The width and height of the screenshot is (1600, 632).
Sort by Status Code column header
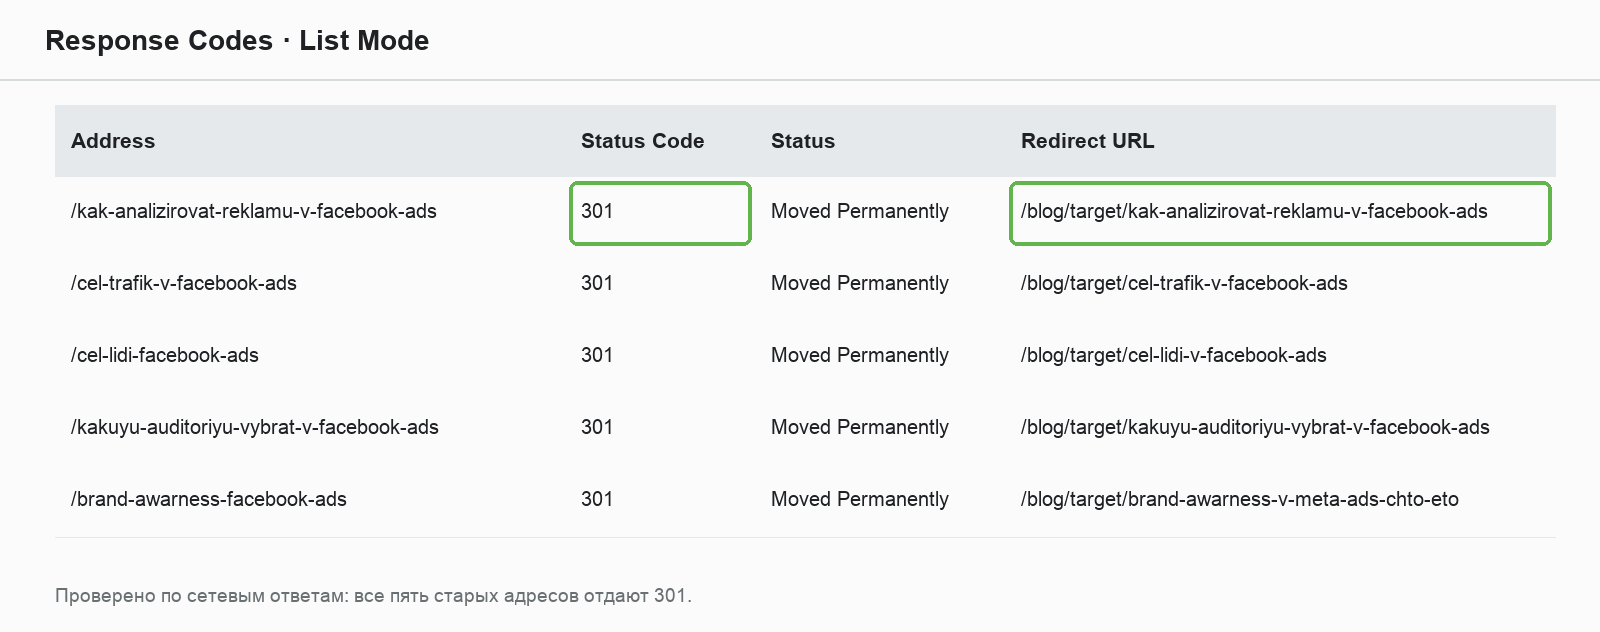(x=642, y=141)
